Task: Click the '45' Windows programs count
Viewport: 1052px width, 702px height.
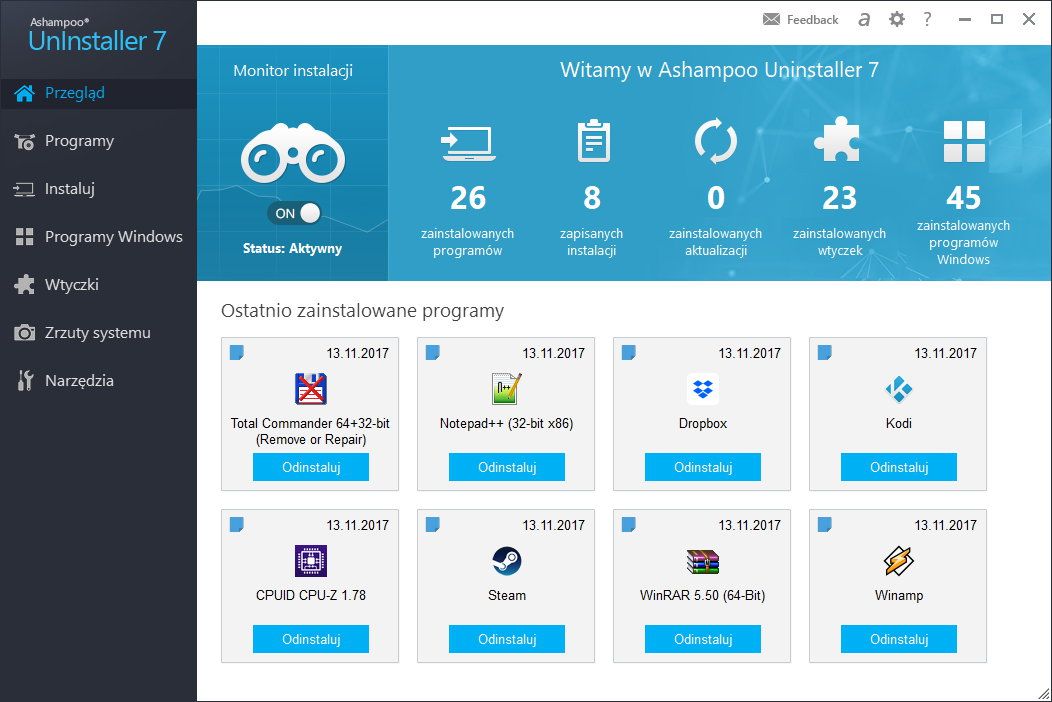Action: pos(963,199)
